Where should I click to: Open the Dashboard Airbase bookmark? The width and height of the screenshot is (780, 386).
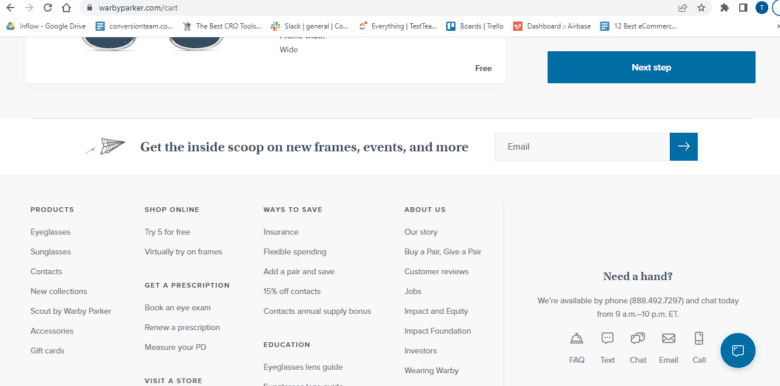click(x=552, y=26)
